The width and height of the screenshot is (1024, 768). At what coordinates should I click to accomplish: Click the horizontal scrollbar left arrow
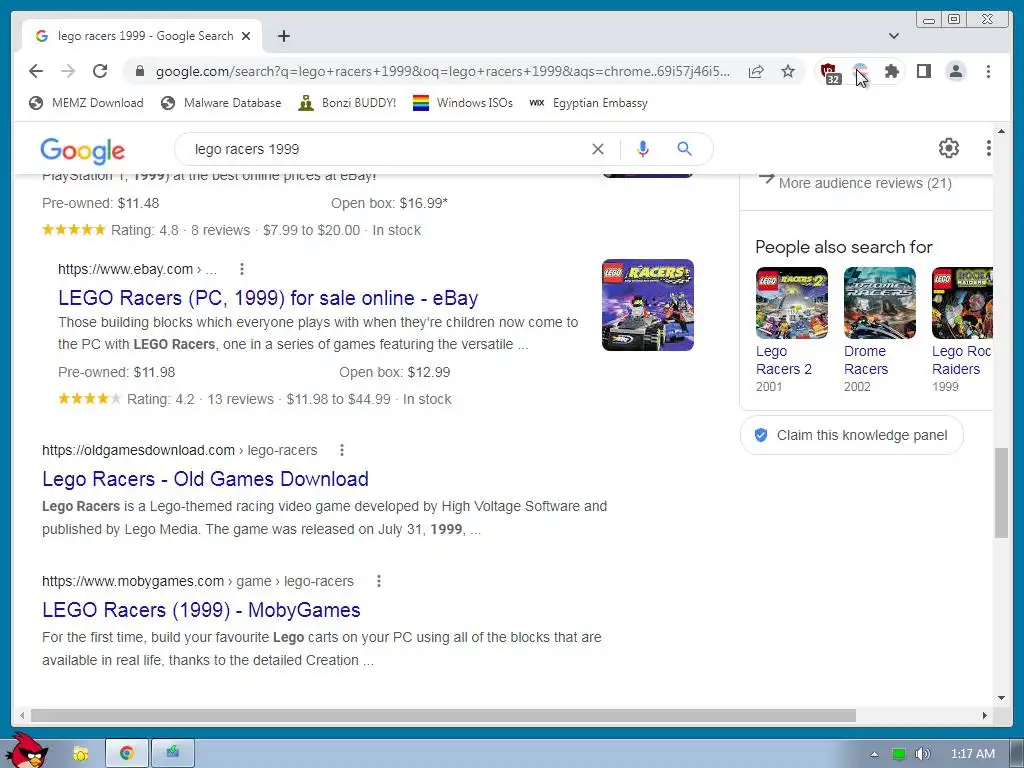coord(22,716)
